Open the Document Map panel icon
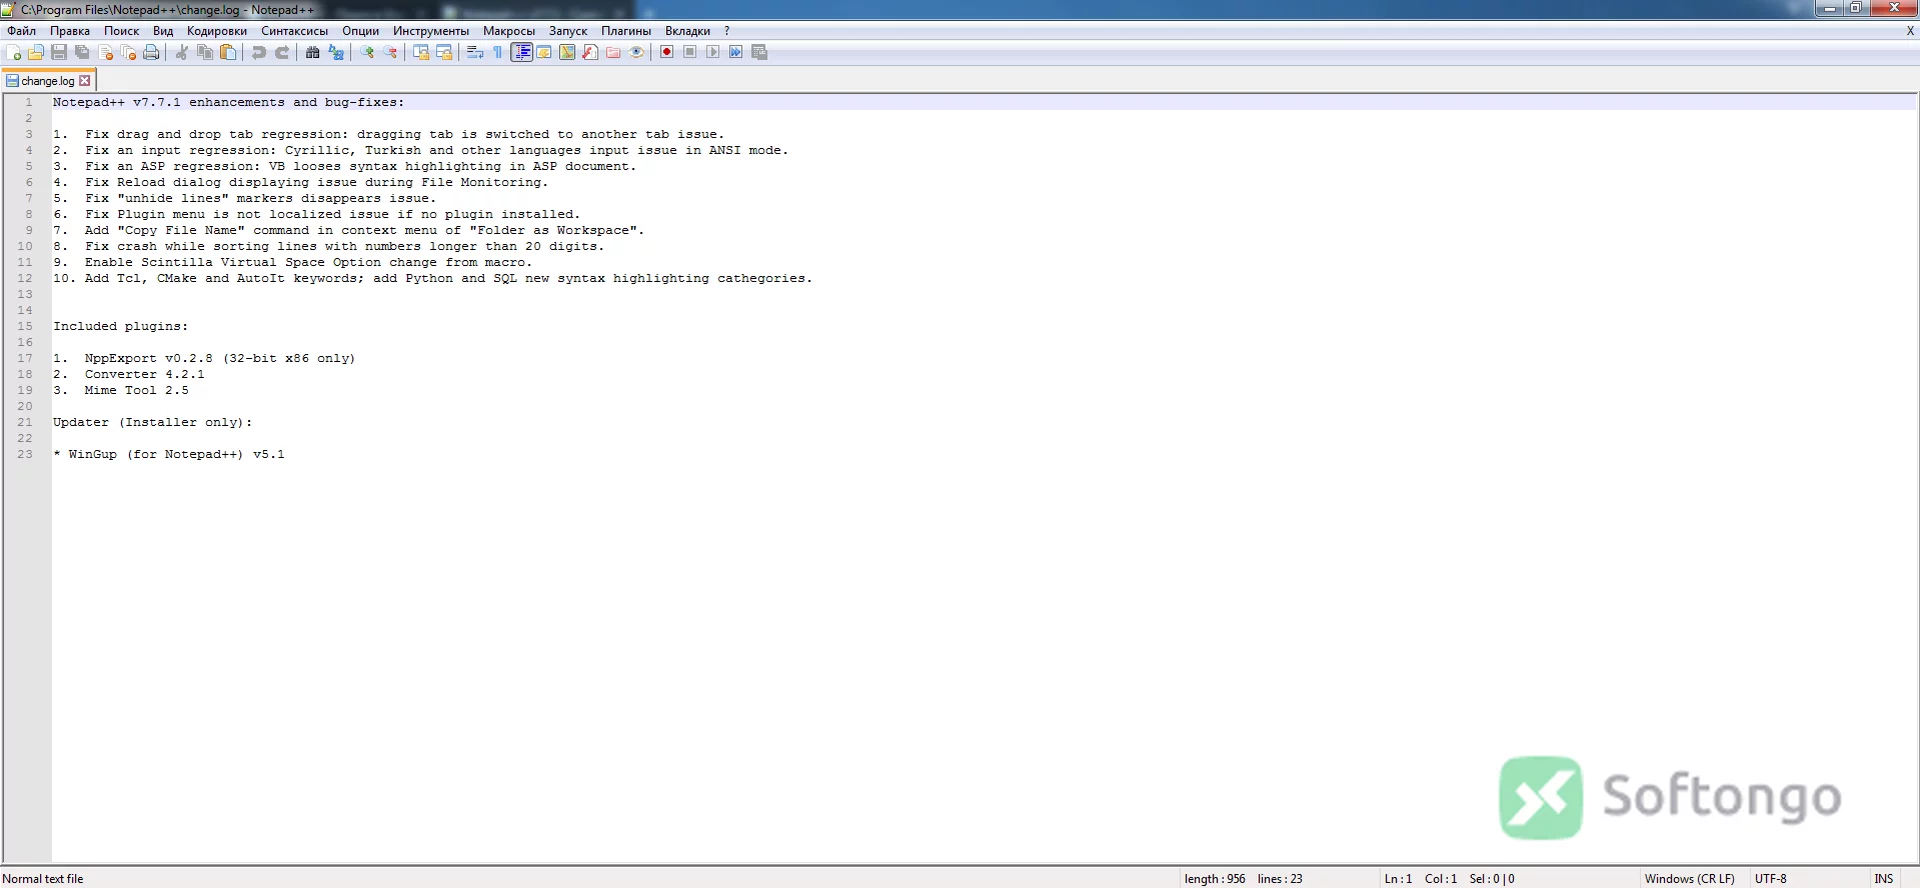Image resolution: width=1920 pixels, height=888 pixels. pos(567,52)
